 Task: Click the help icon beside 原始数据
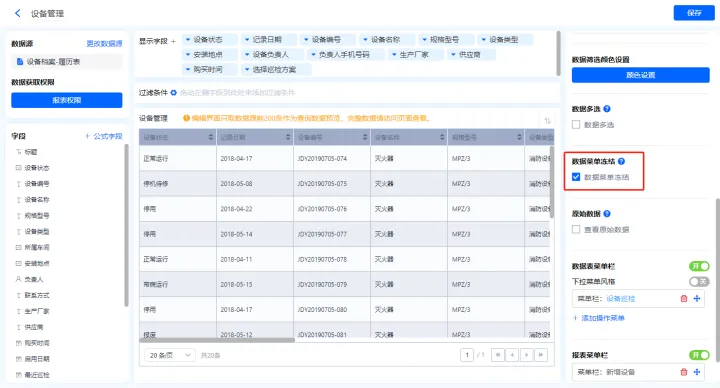(x=607, y=214)
